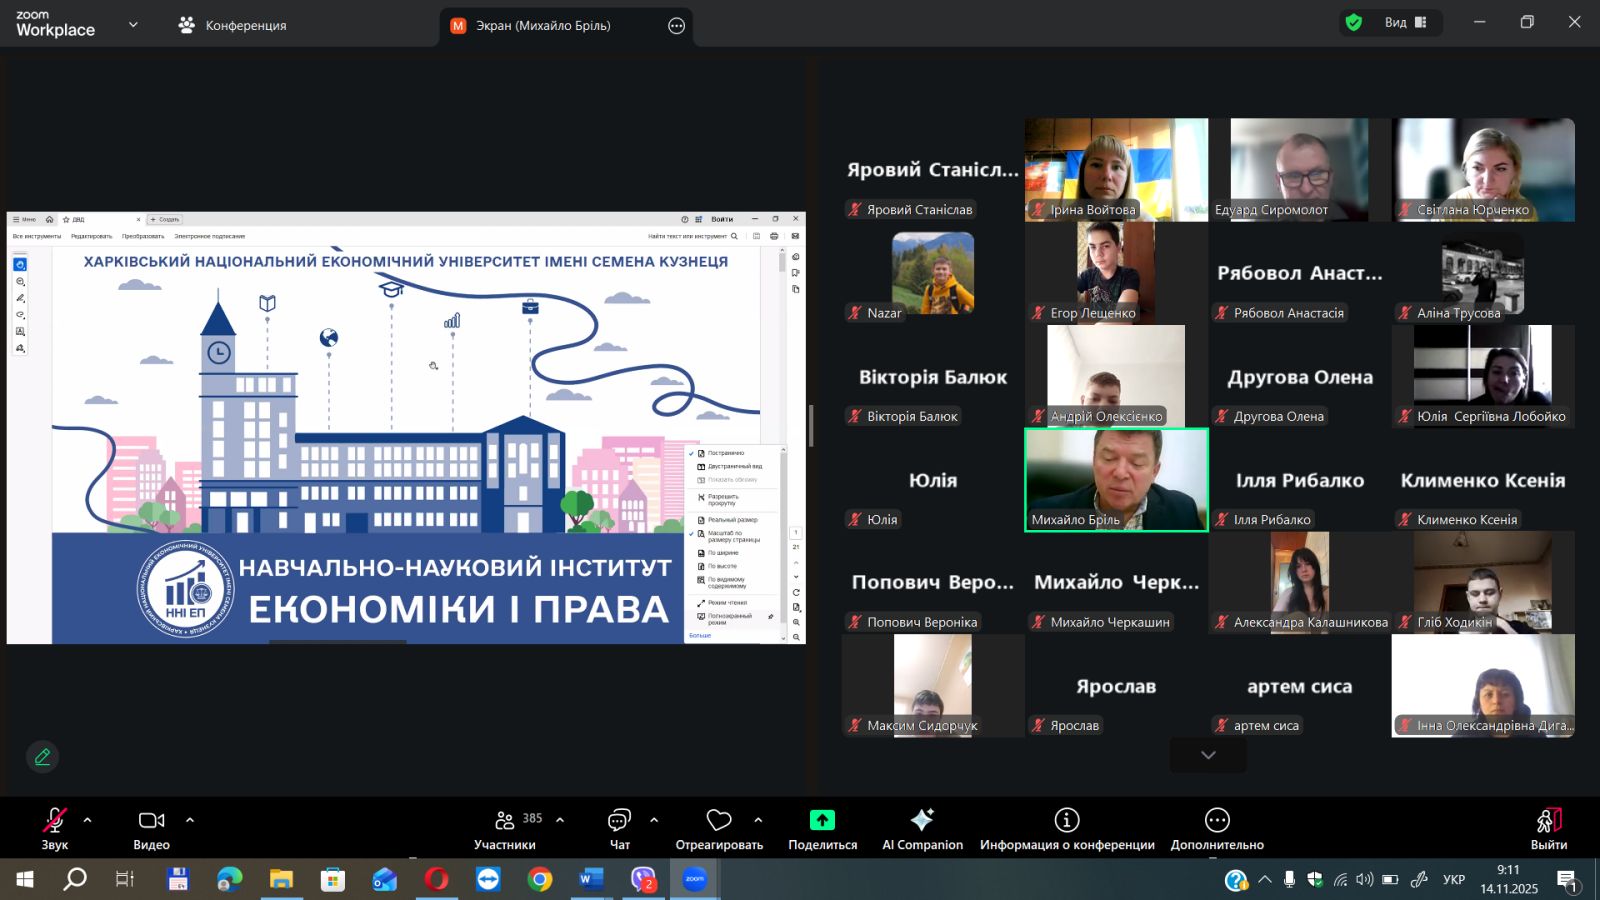The height and width of the screenshot is (900, 1600).
Task: Leave meeting with the Выйти button
Action: (1548, 828)
